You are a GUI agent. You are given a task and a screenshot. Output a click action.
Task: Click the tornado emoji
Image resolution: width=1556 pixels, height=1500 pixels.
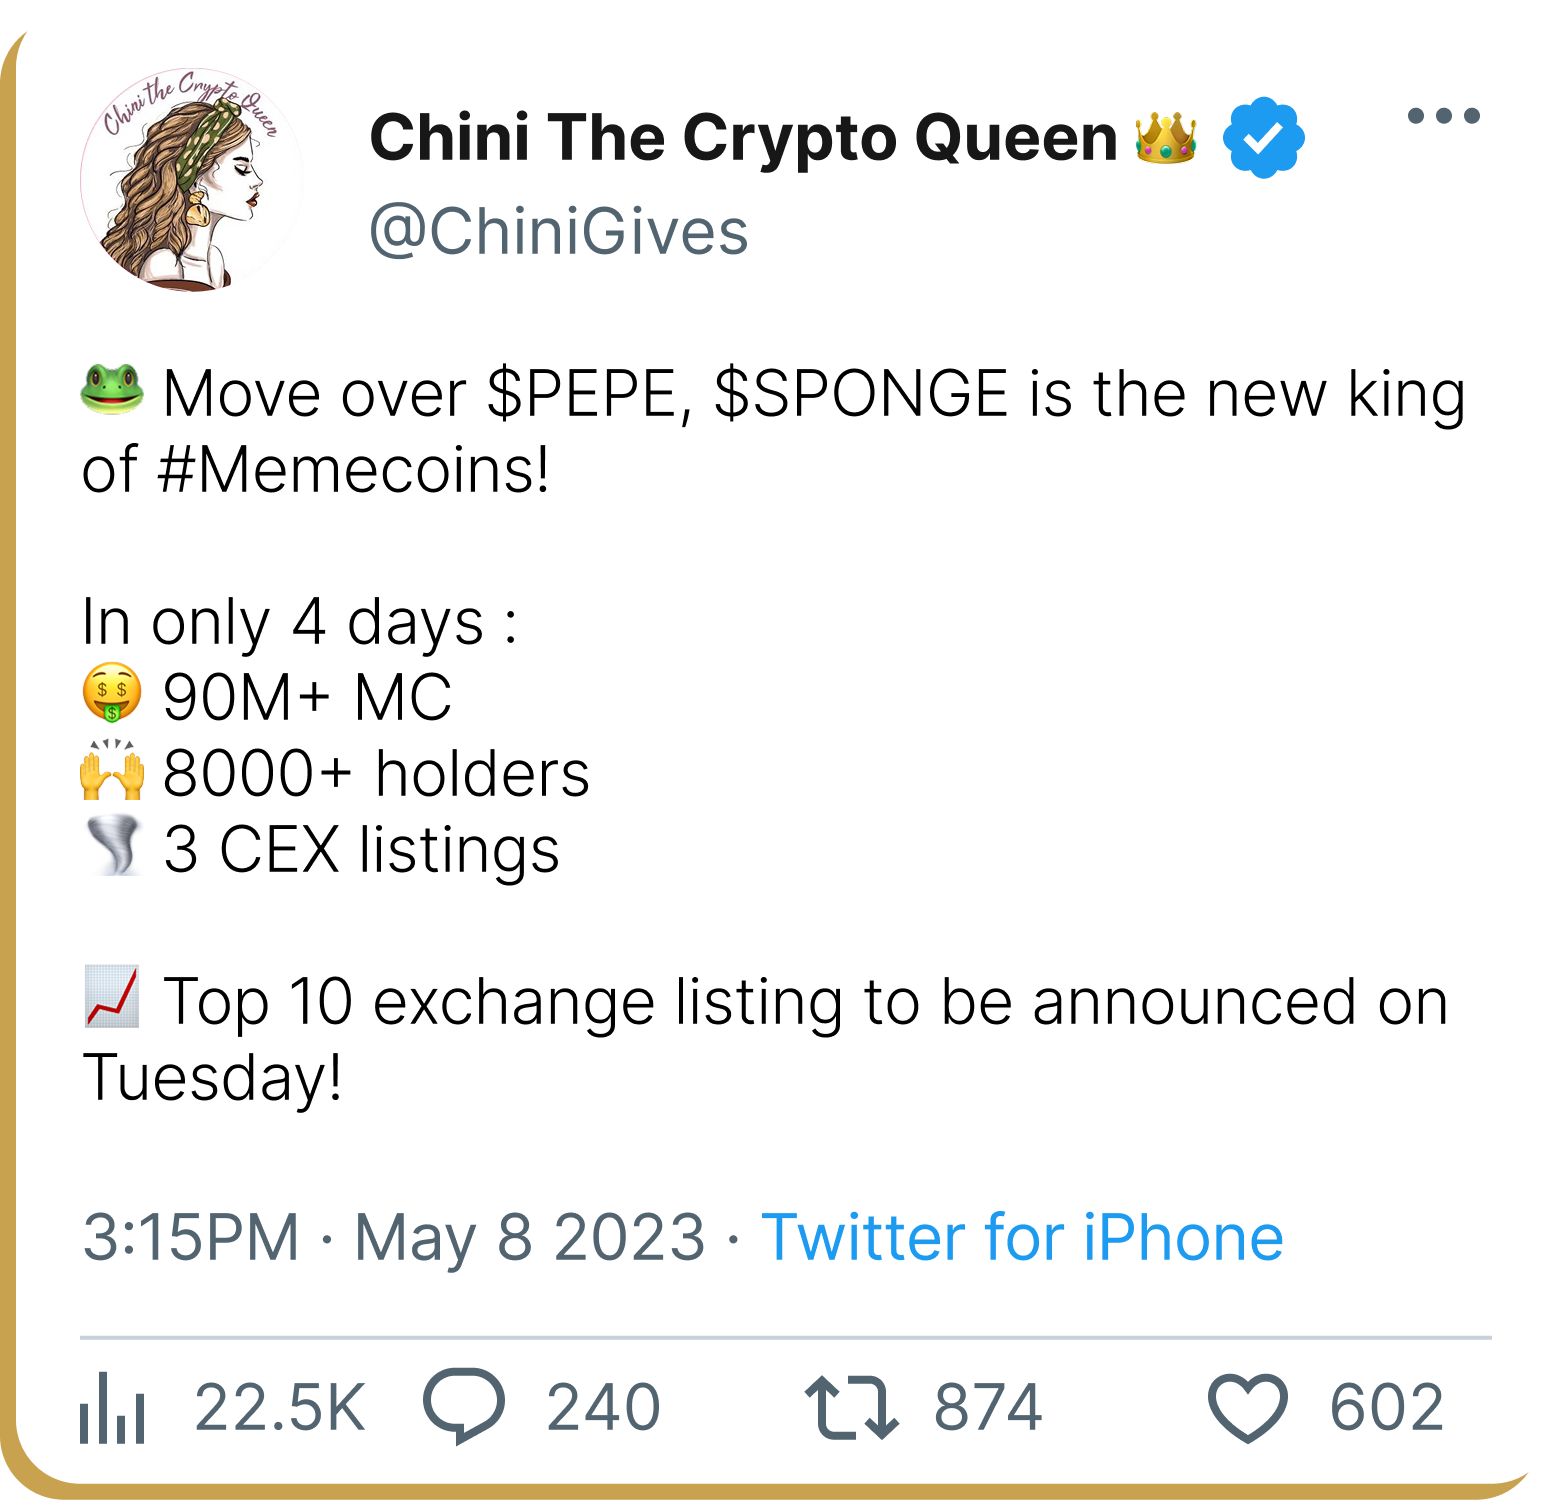(114, 847)
